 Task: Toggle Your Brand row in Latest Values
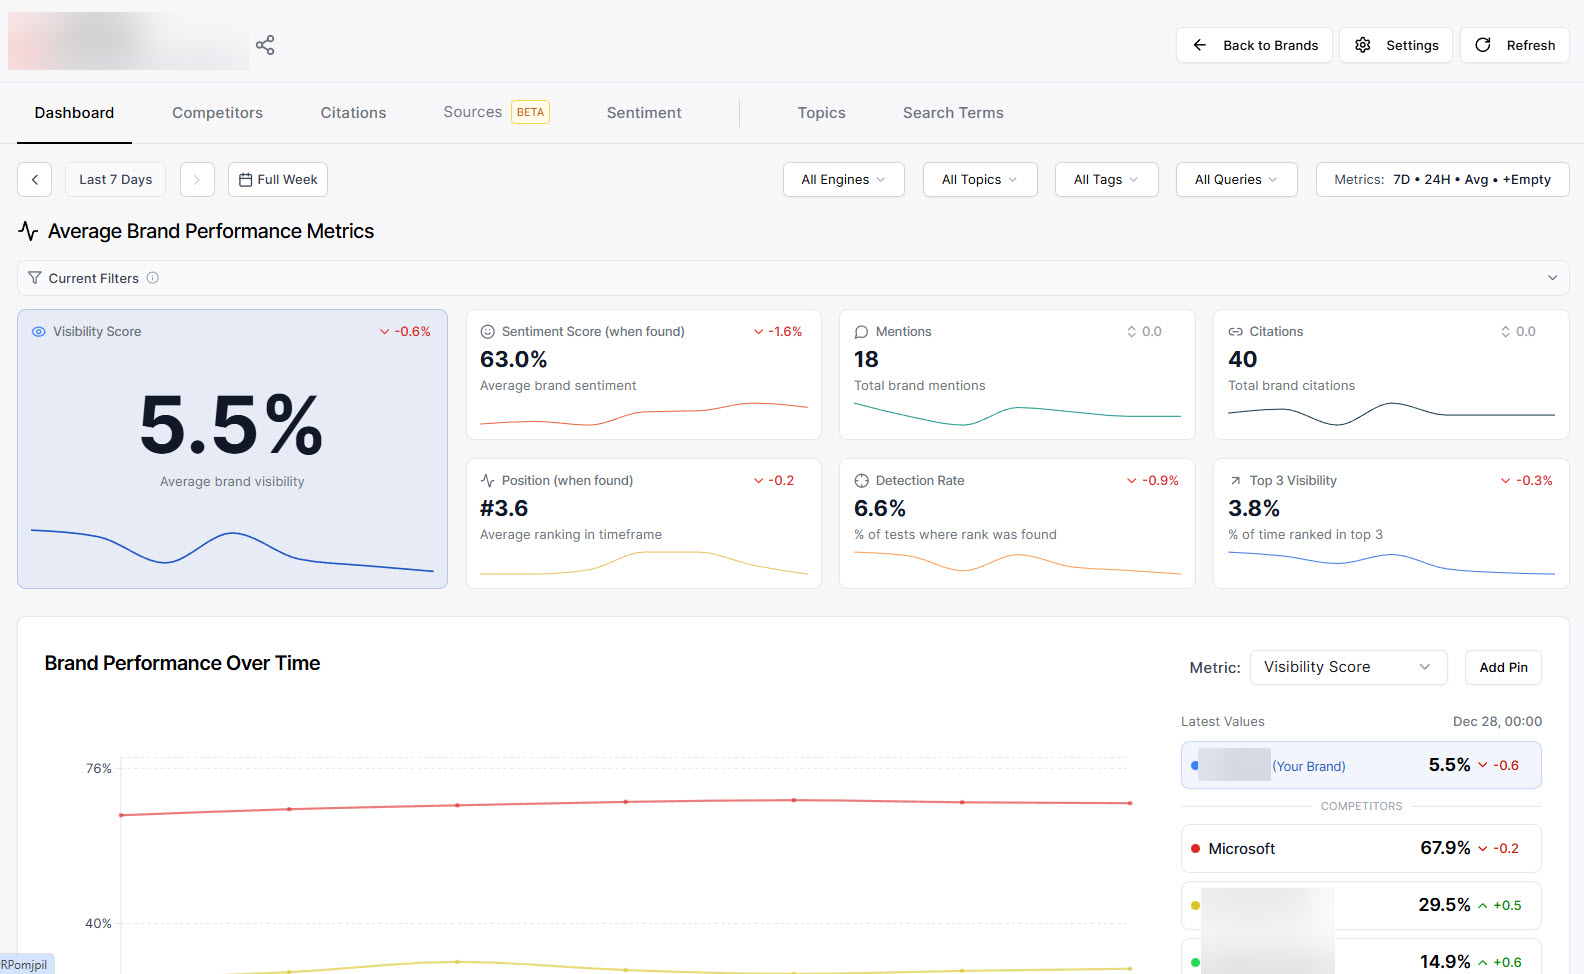[x=1360, y=765]
